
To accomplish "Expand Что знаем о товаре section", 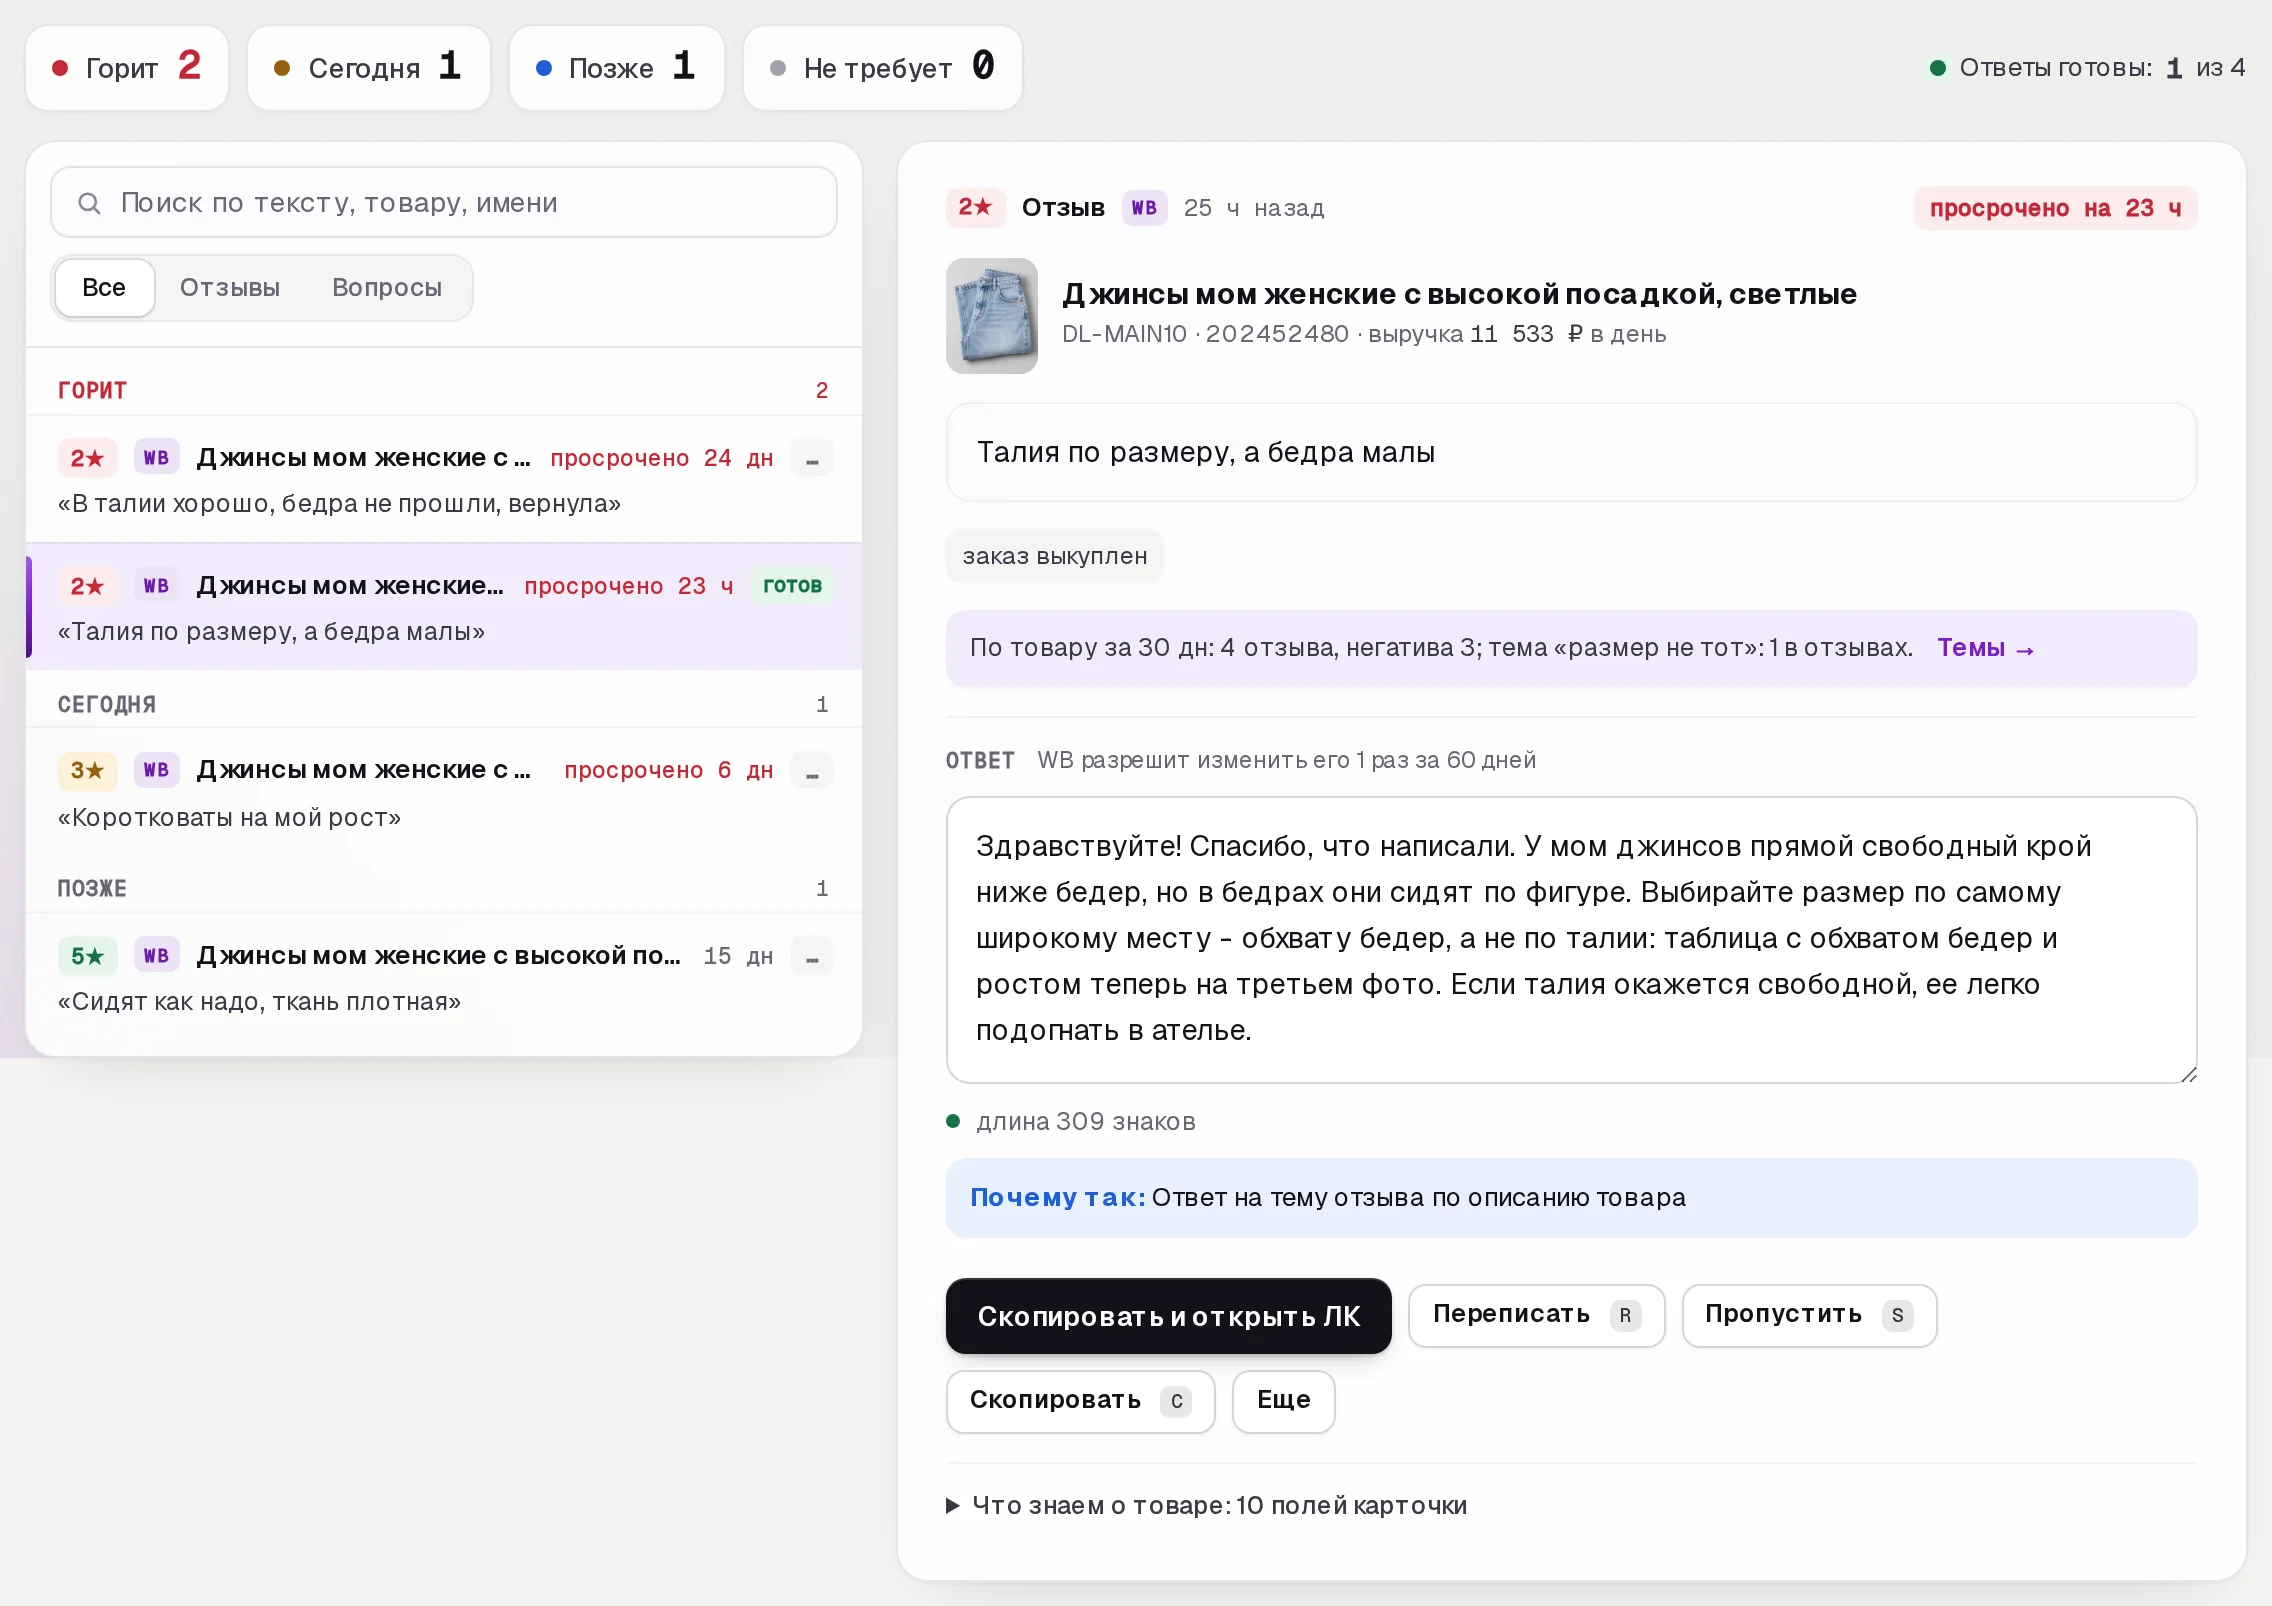I will tap(1208, 1506).
